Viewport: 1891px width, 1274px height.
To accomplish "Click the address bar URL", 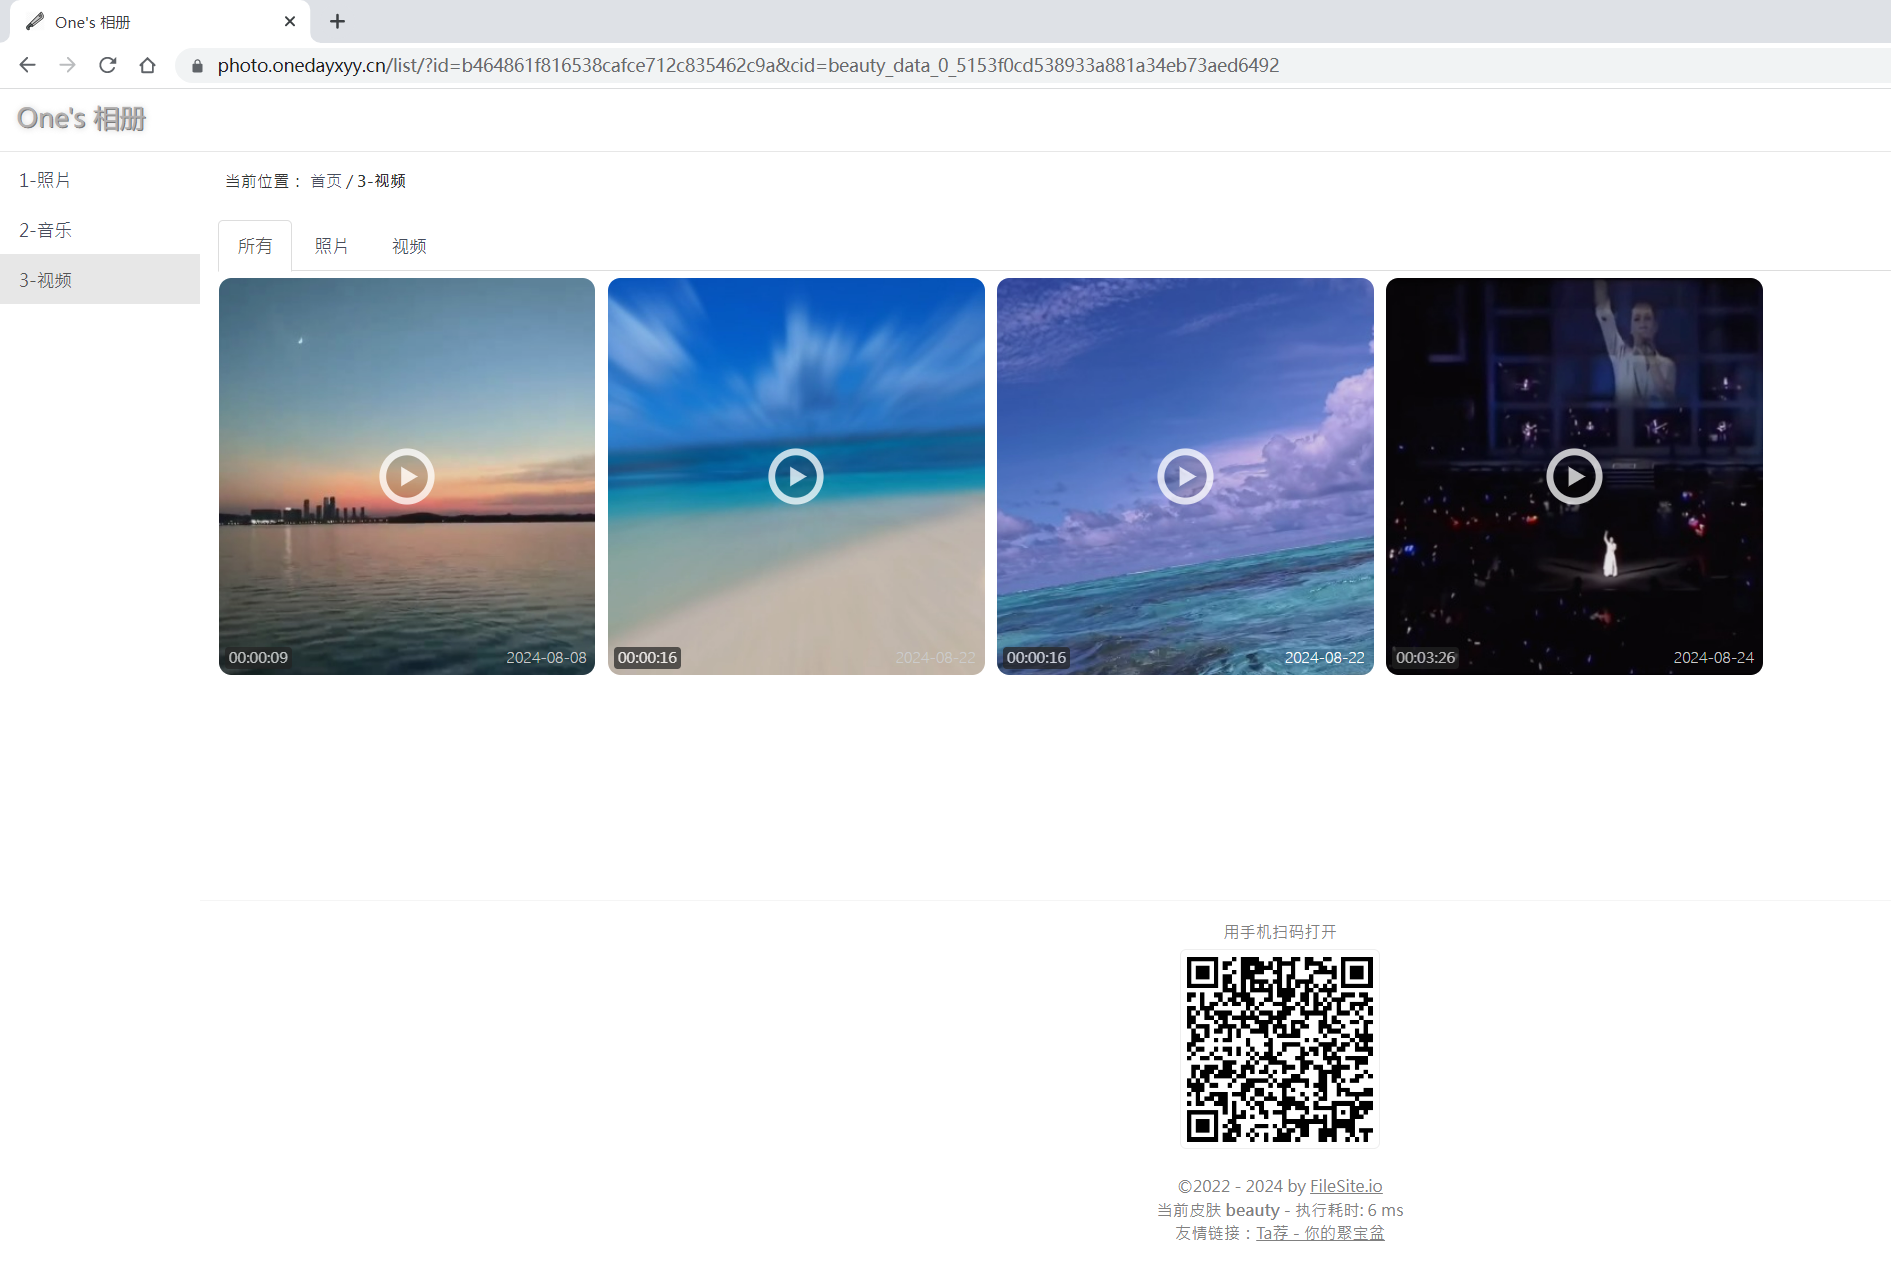I will [748, 65].
